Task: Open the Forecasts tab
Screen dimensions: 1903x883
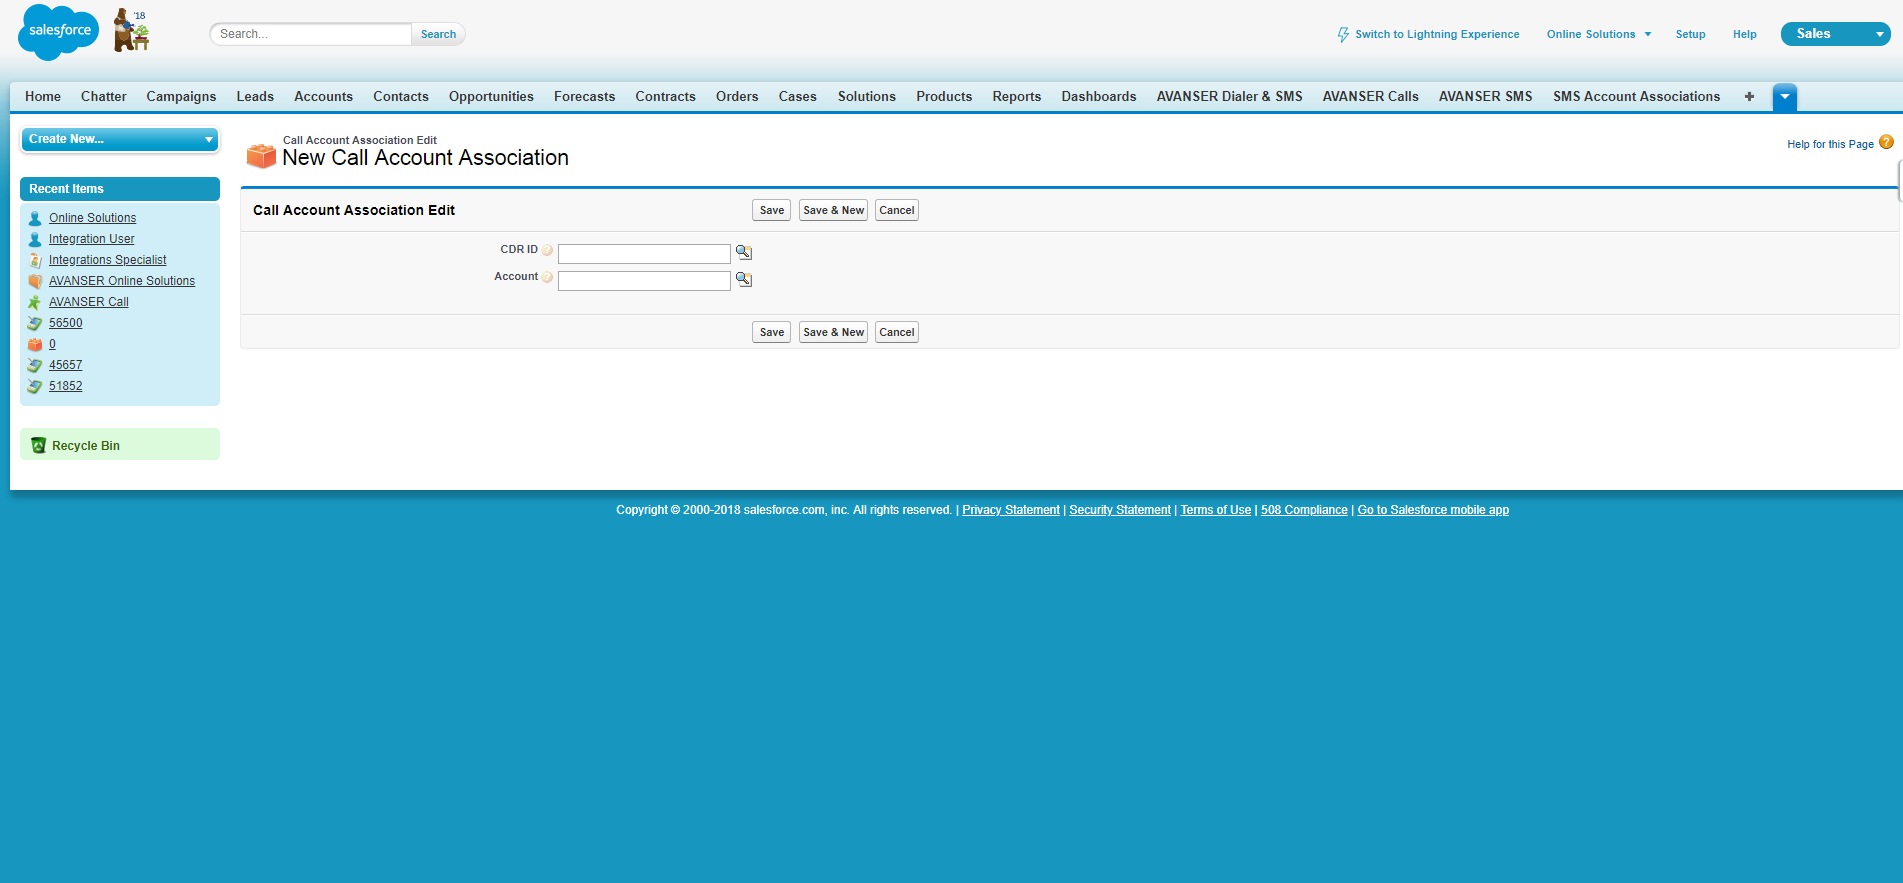Action: tap(585, 97)
